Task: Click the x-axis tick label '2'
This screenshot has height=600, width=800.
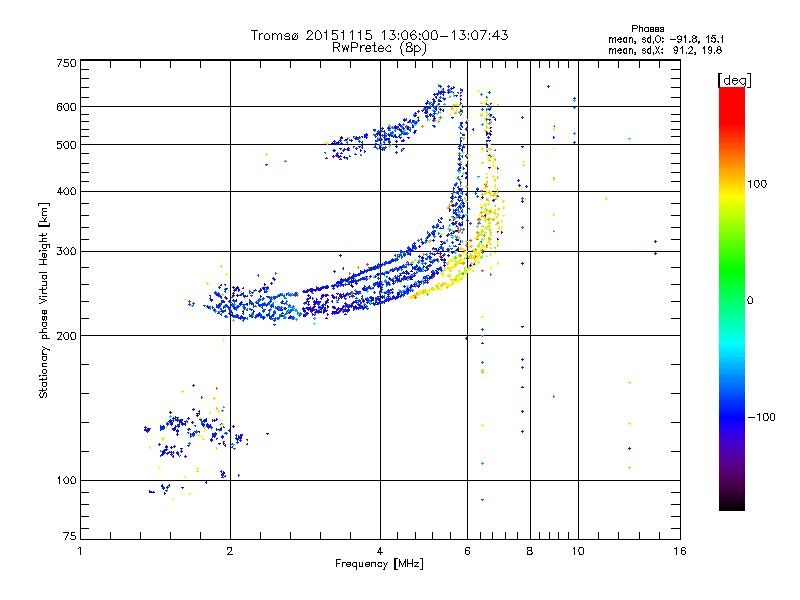Action: click(x=230, y=551)
